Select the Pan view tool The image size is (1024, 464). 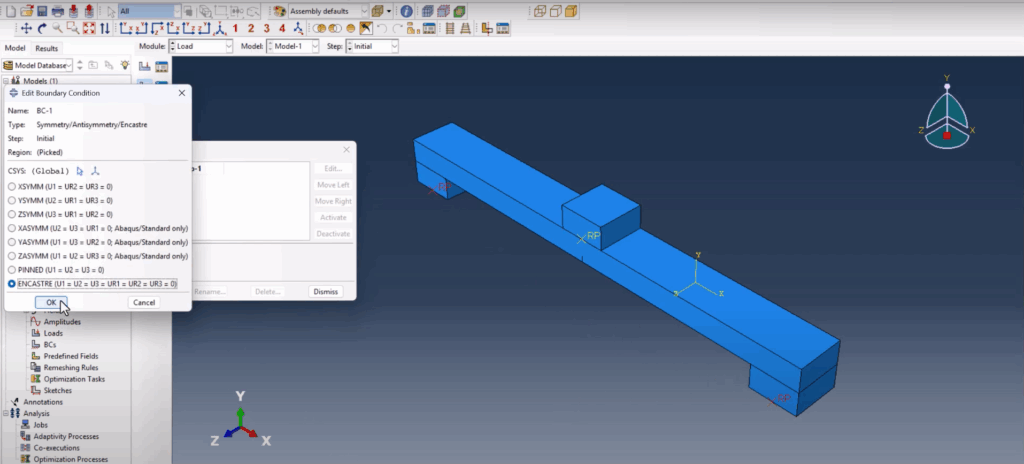coord(26,28)
